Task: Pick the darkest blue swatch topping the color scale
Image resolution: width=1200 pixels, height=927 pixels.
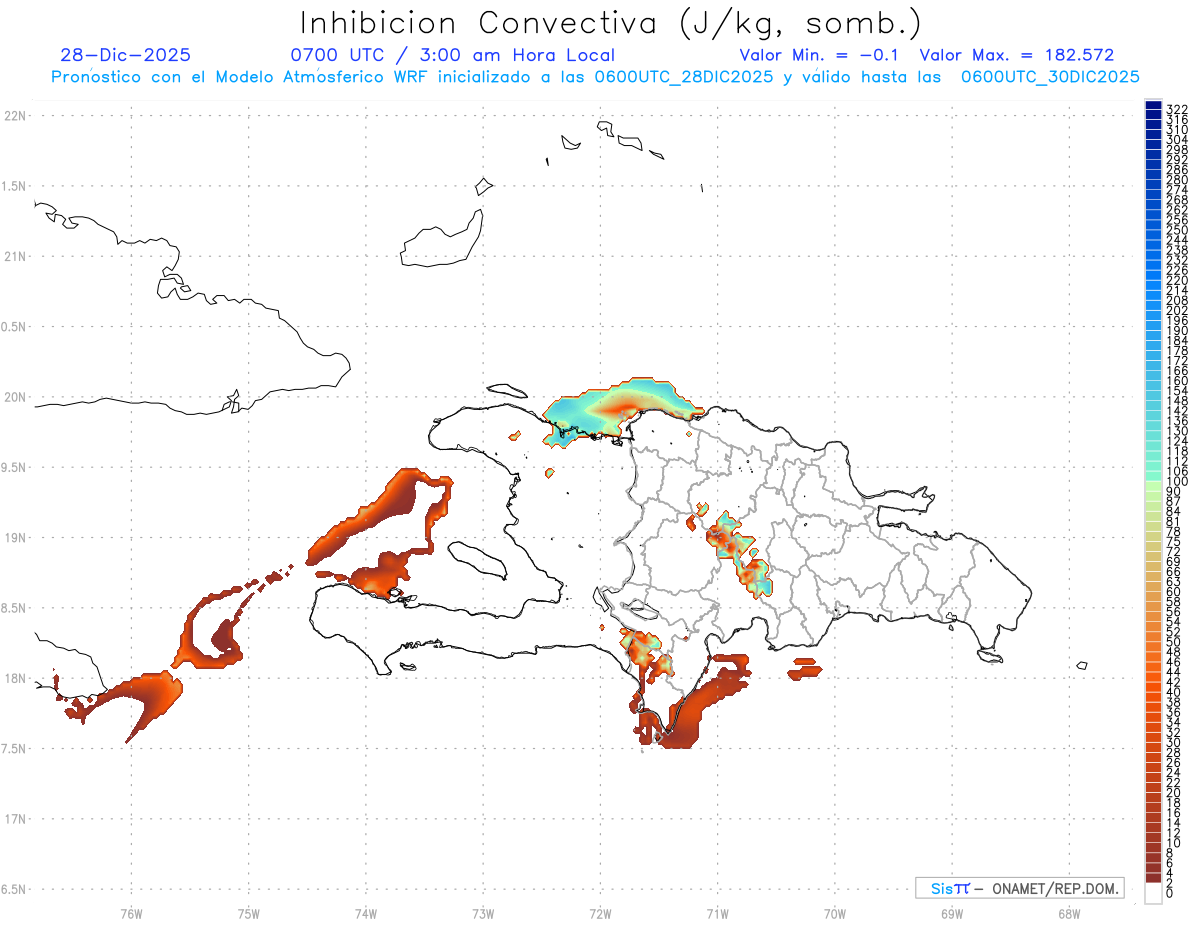Action: pos(1153,105)
